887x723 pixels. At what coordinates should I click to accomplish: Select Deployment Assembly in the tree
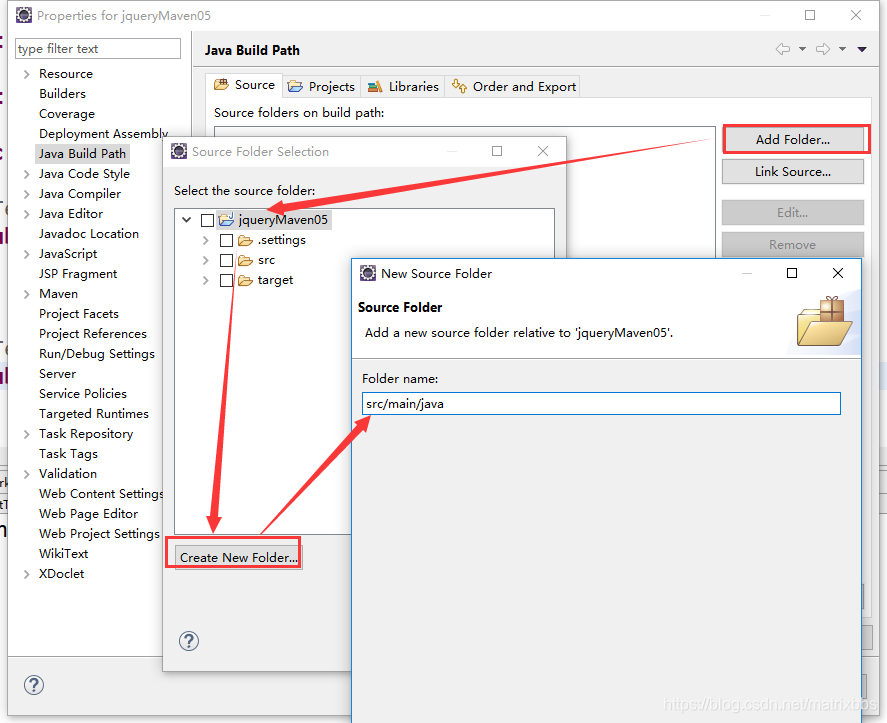coord(104,134)
